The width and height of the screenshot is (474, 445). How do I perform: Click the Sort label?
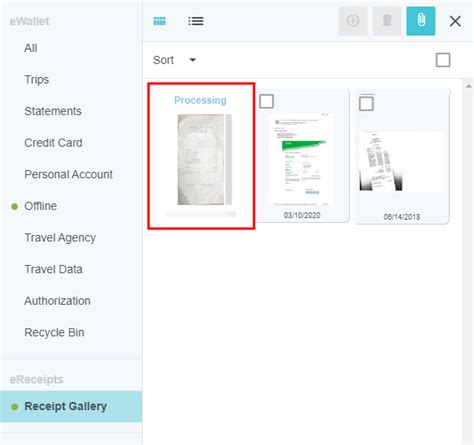[163, 60]
